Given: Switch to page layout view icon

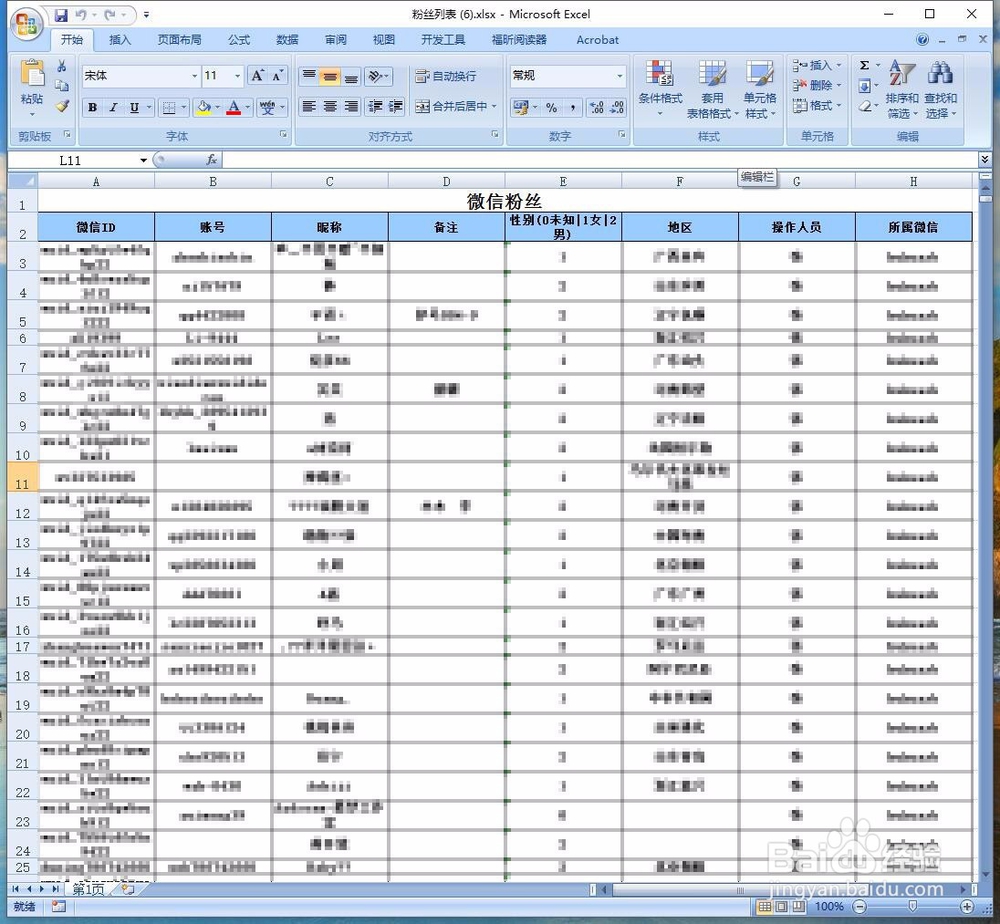Looking at the screenshot, I should coord(782,906).
